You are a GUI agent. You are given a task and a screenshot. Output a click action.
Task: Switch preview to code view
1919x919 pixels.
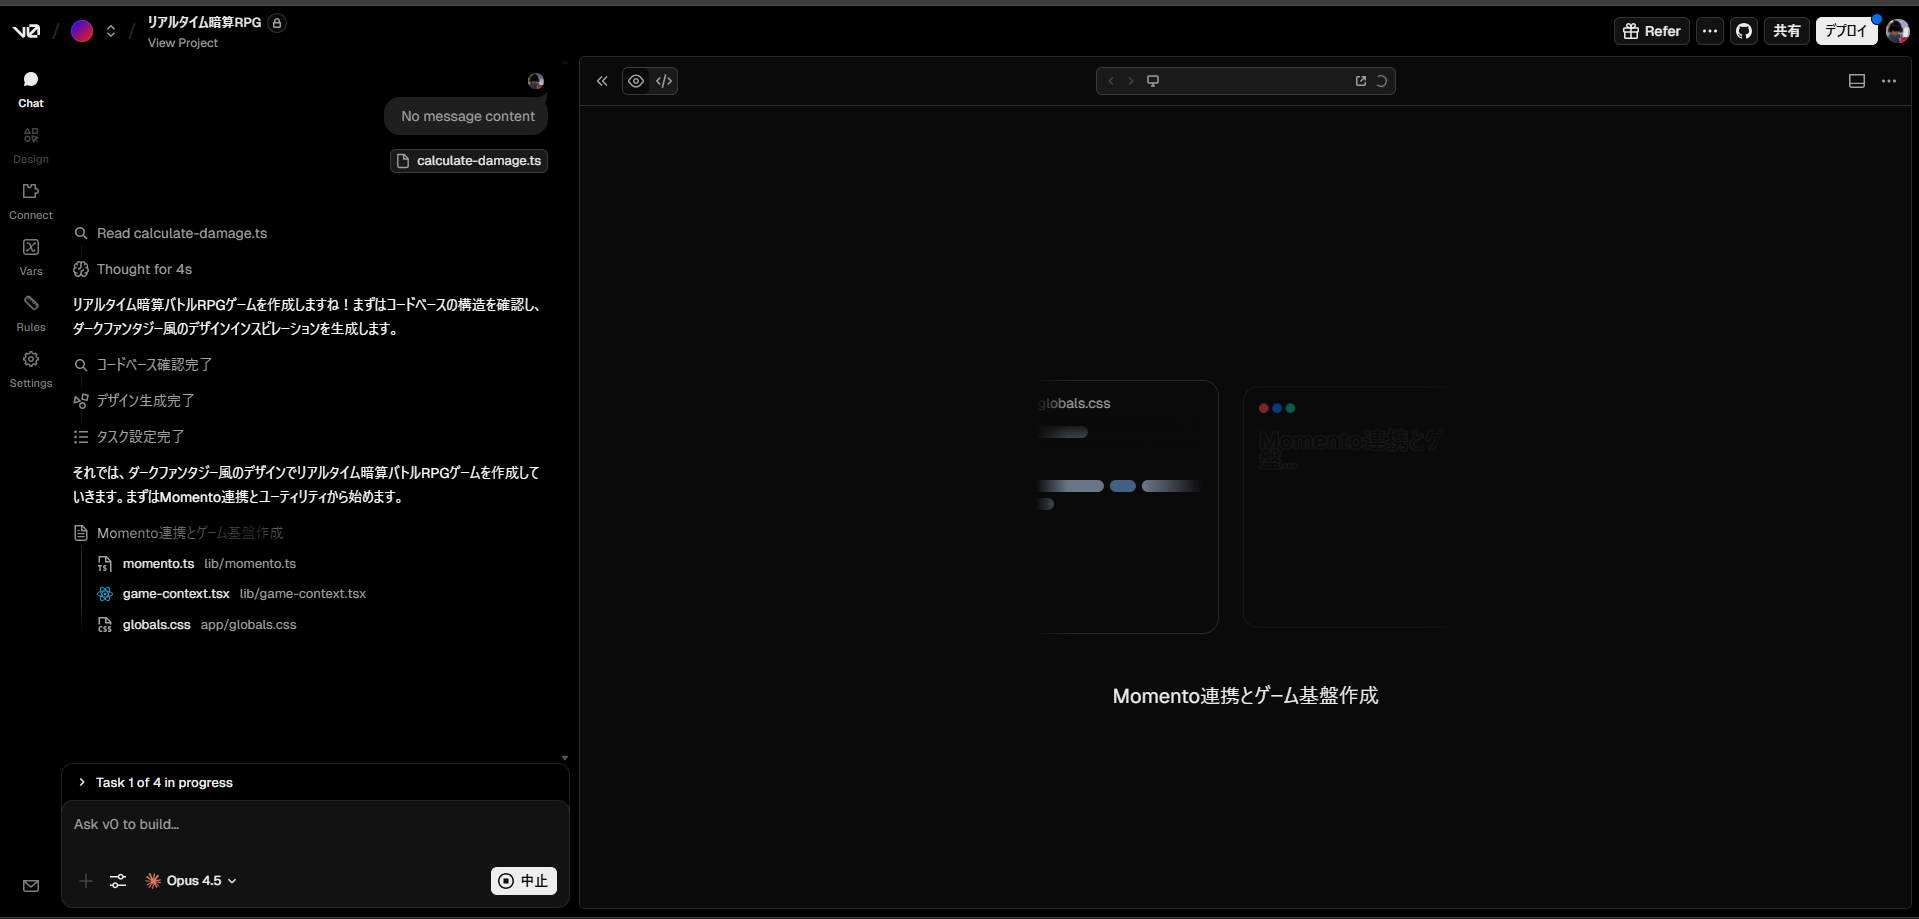665,81
